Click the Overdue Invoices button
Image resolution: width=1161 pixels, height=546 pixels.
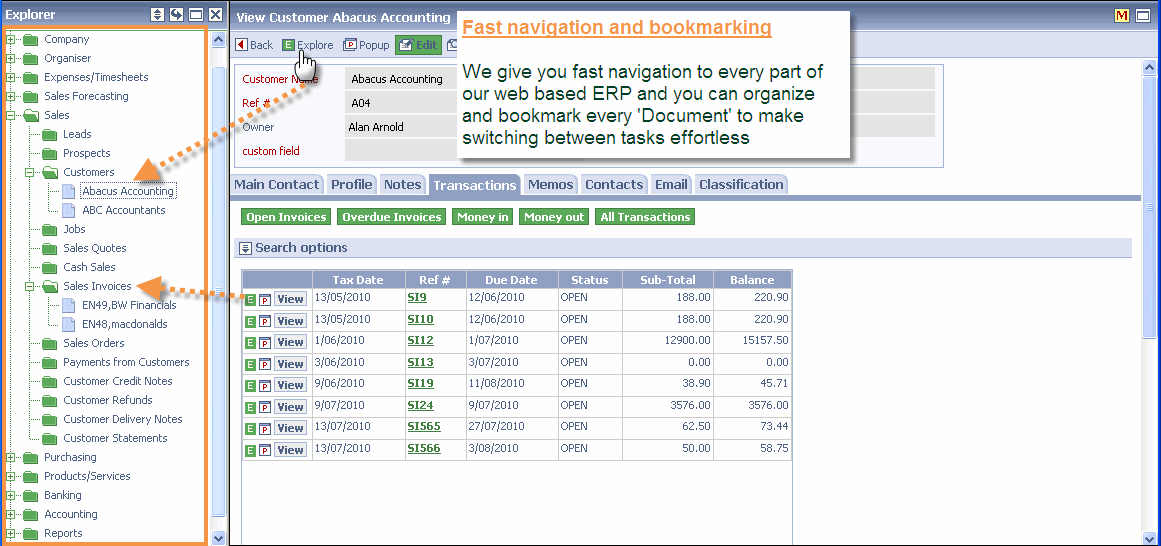click(392, 217)
